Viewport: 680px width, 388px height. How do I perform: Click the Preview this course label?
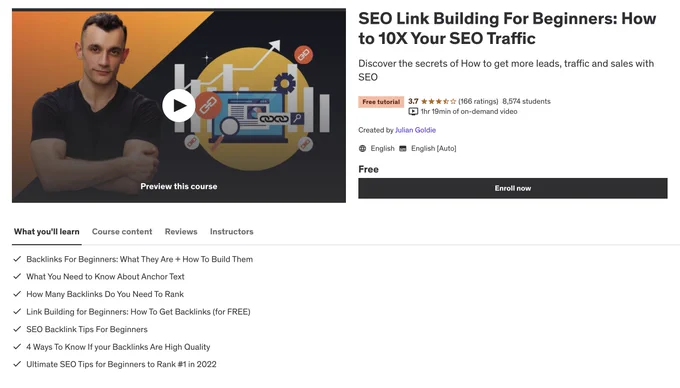(179, 186)
